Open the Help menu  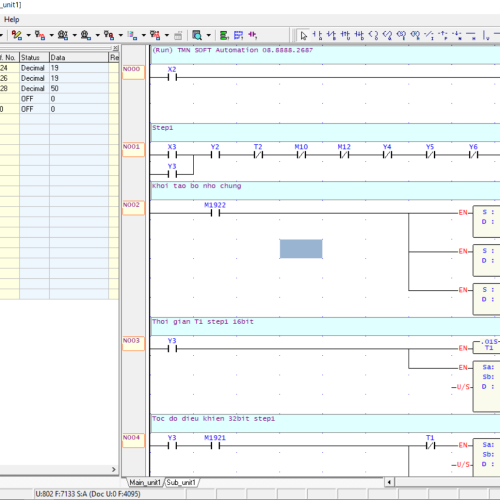coord(11,20)
